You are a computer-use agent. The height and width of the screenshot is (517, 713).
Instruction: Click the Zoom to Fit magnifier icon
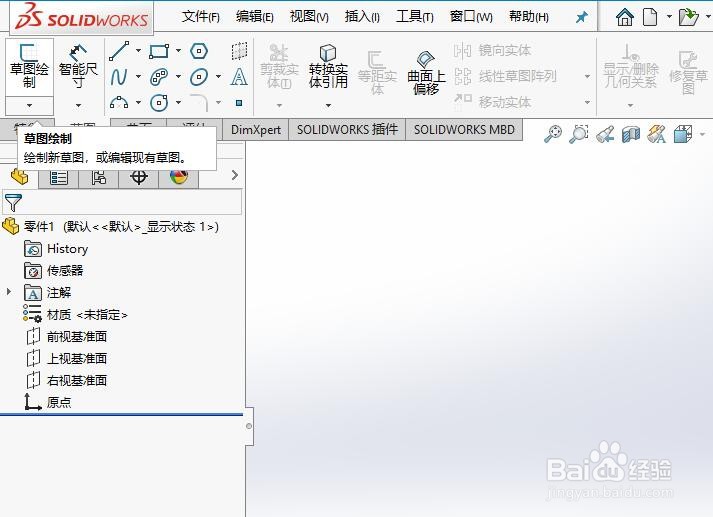pyautogui.click(x=553, y=134)
